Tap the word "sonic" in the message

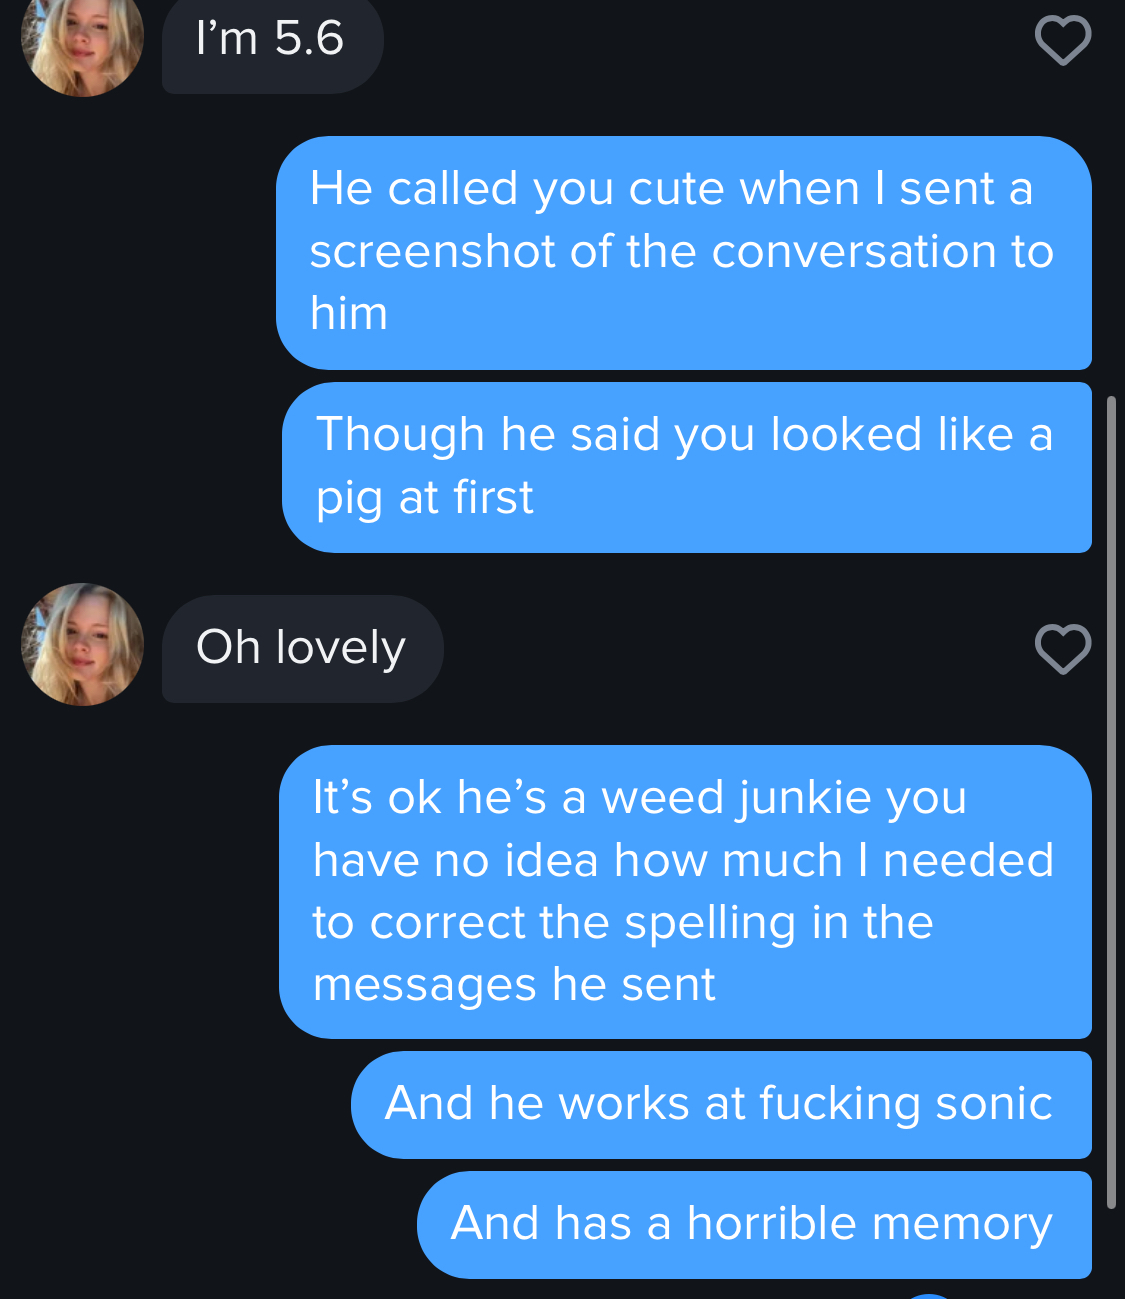pyautogui.click(x=993, y=1104)
